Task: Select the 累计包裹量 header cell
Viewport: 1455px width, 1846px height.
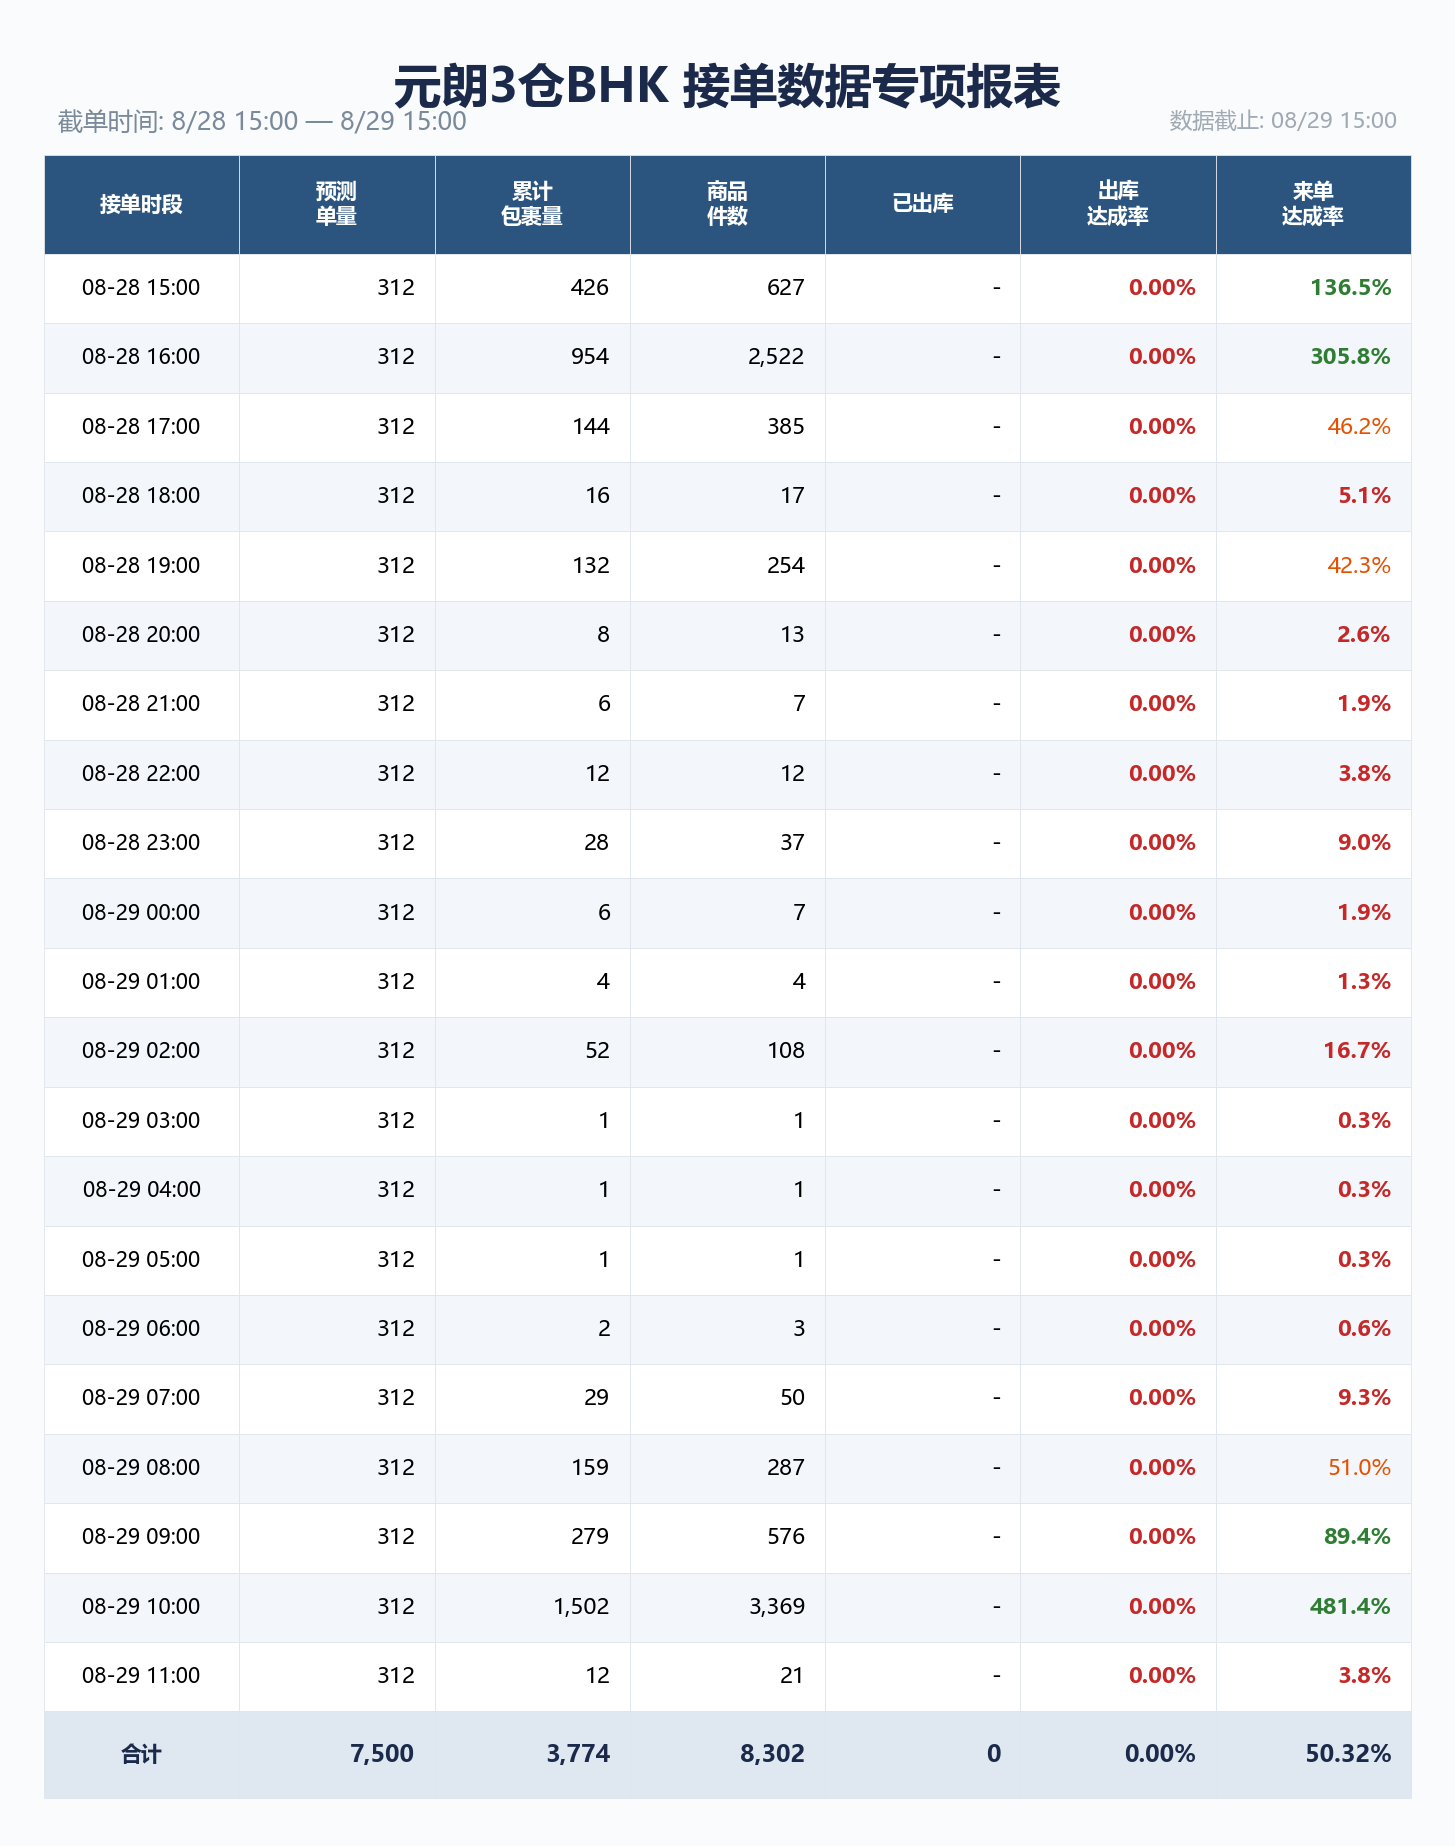Action: (x=532, y=205)
